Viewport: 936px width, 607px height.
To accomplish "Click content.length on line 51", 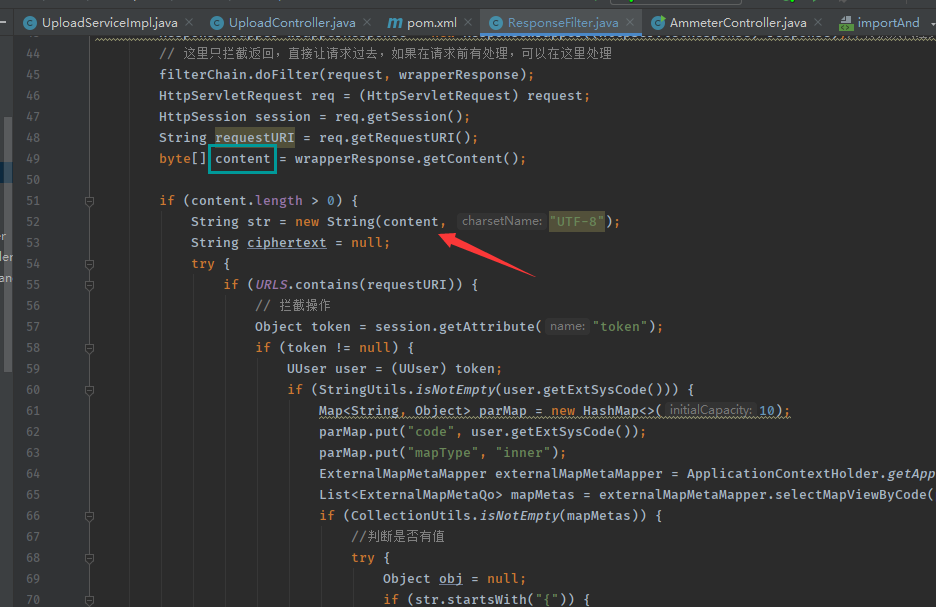I will pyautogui.click(x=247, y=201).
